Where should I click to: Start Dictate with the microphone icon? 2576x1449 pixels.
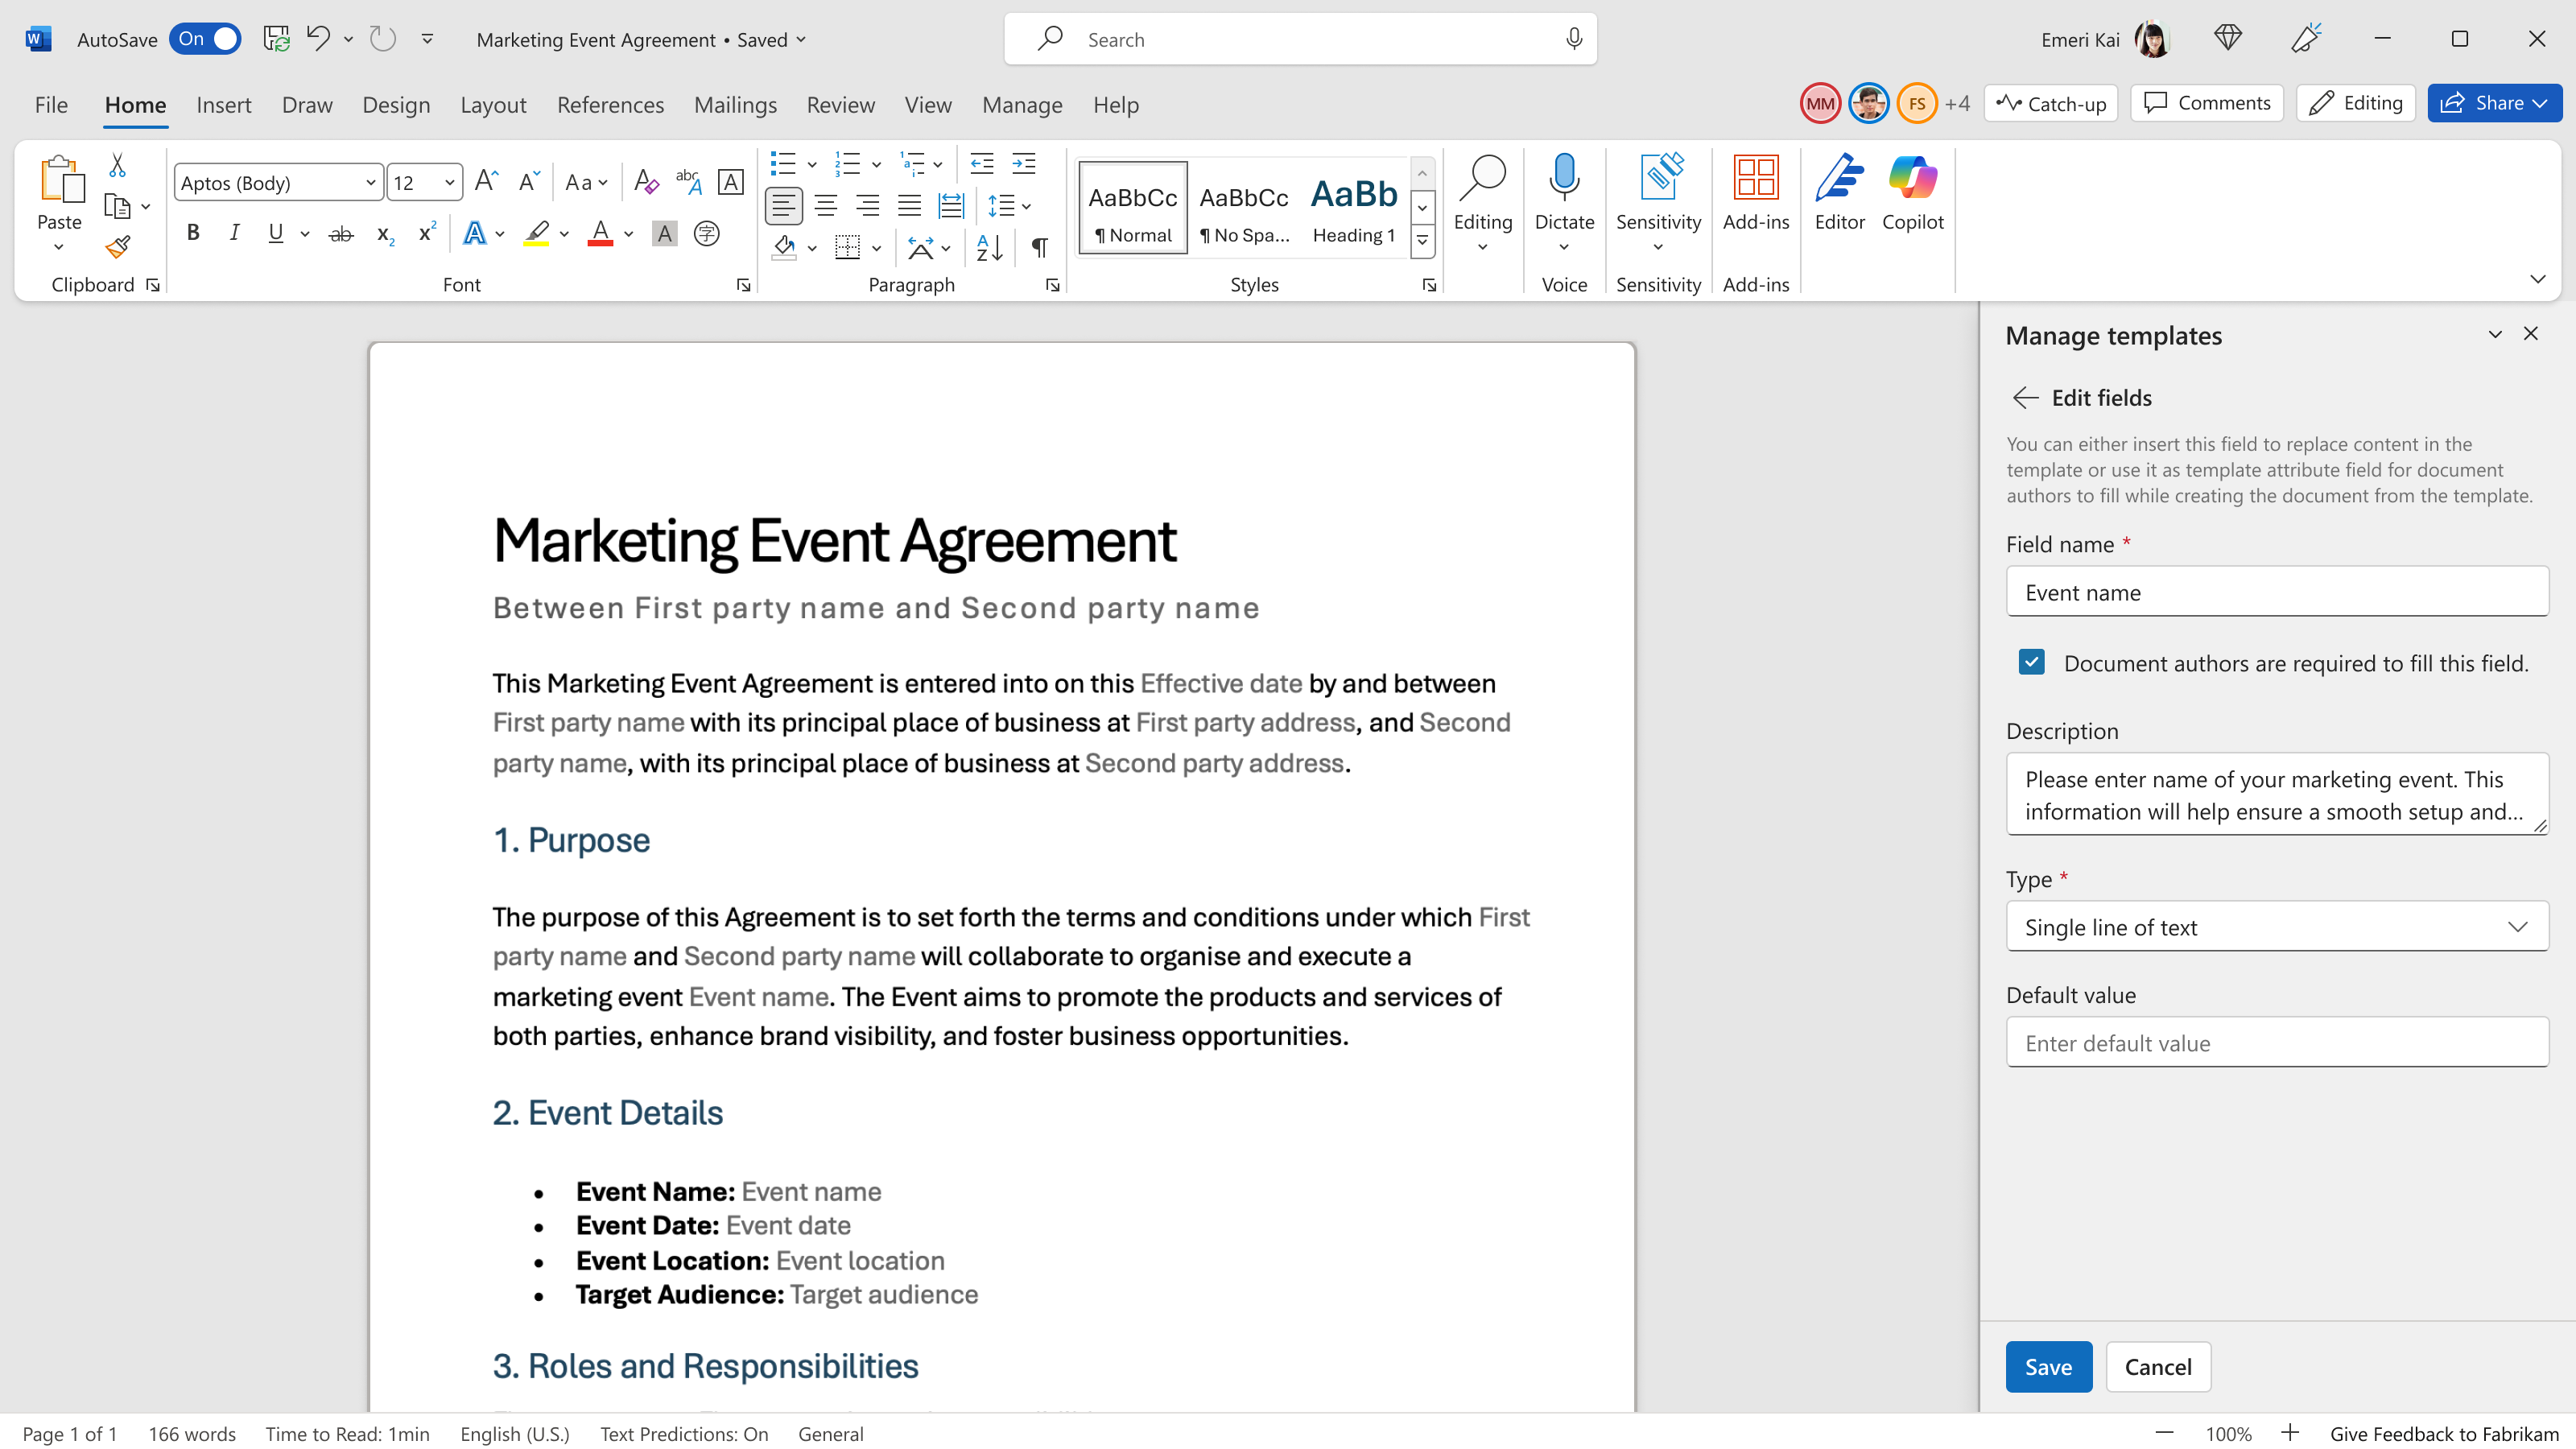click(x=1564, y=179)
